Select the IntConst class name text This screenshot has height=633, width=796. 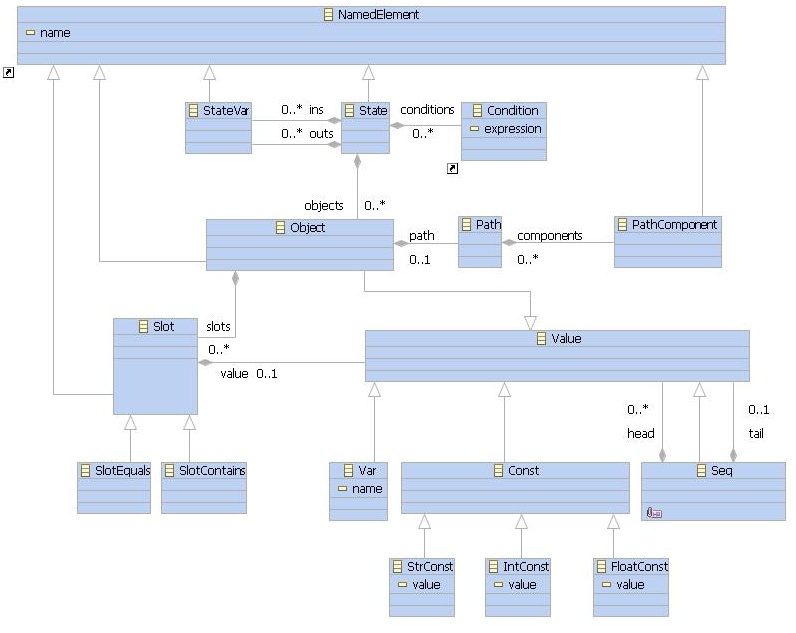coord(526,567)
